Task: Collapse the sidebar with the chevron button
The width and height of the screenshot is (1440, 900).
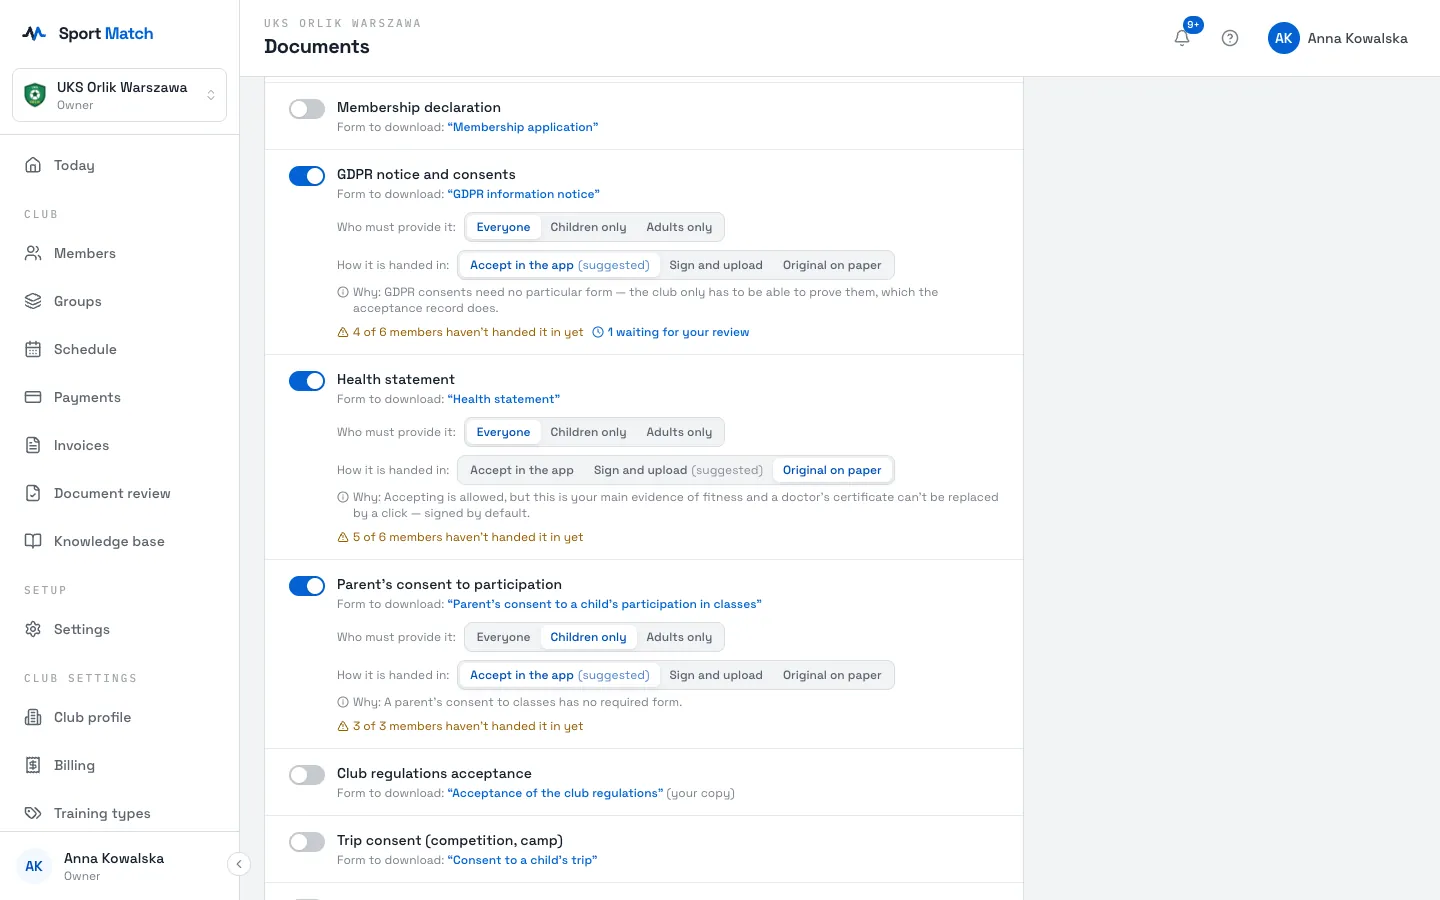Action: (239, 864)
